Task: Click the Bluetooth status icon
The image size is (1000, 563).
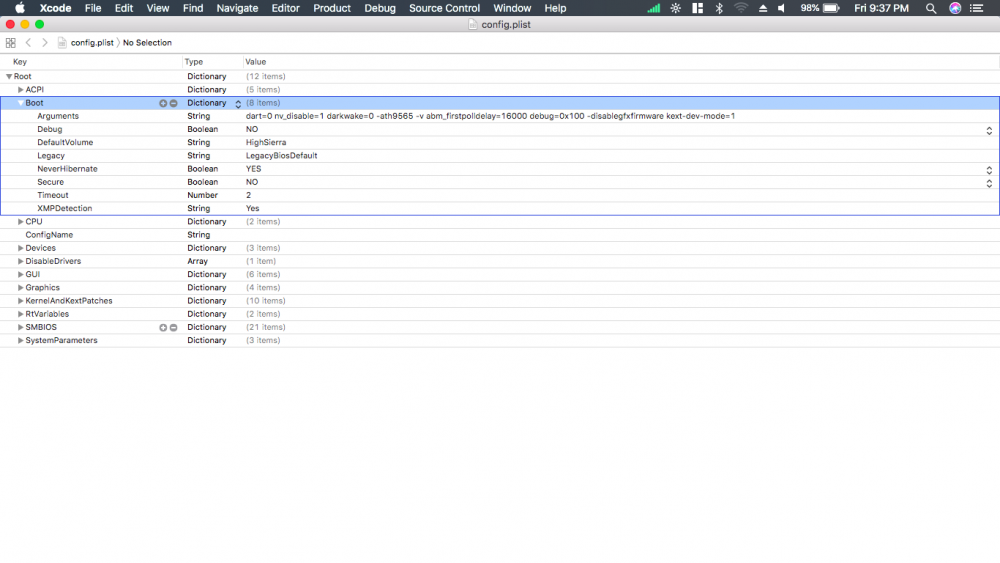Action: [719, 8]
